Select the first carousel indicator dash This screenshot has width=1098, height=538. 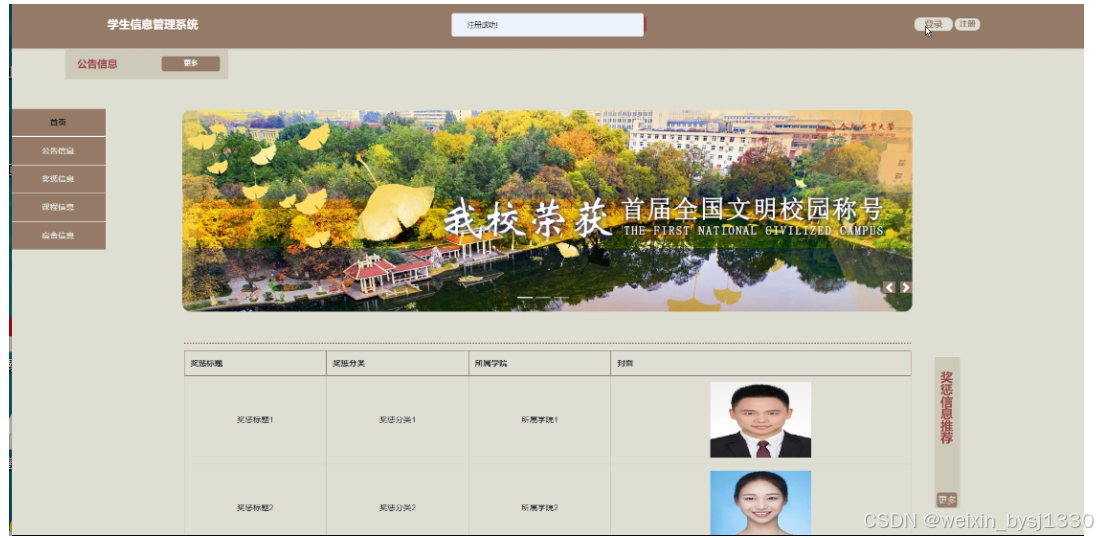click(x=524, y=298)
